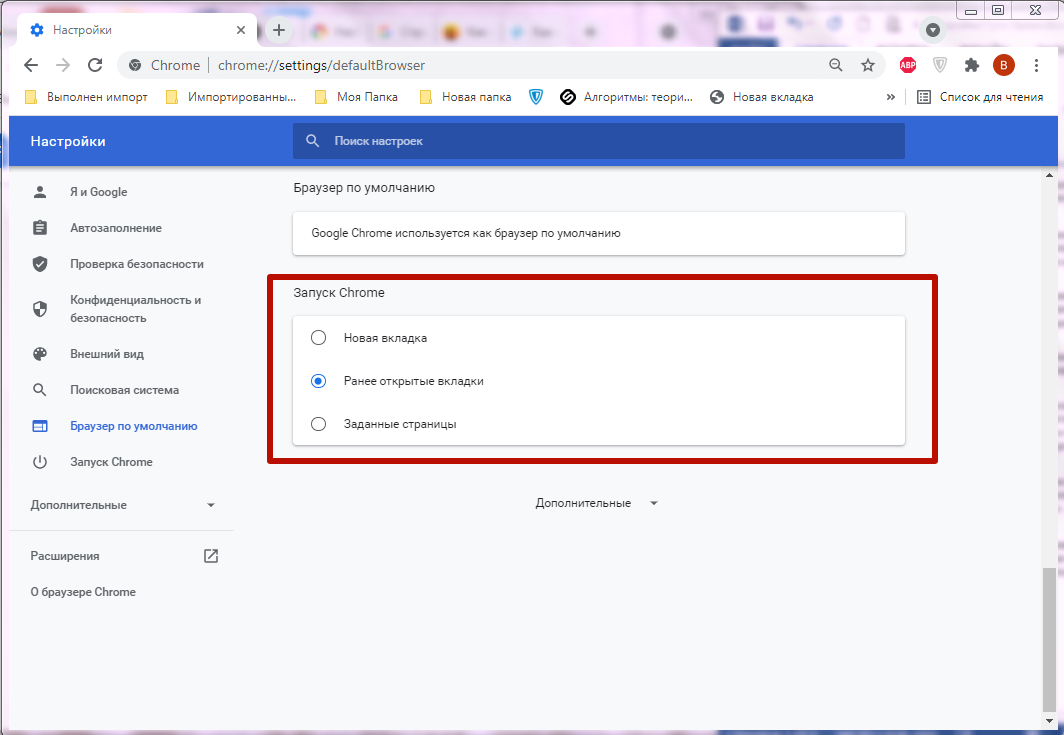Select the "Новая вкладка" radio option
1064x735 pixels.
[319, 338]
